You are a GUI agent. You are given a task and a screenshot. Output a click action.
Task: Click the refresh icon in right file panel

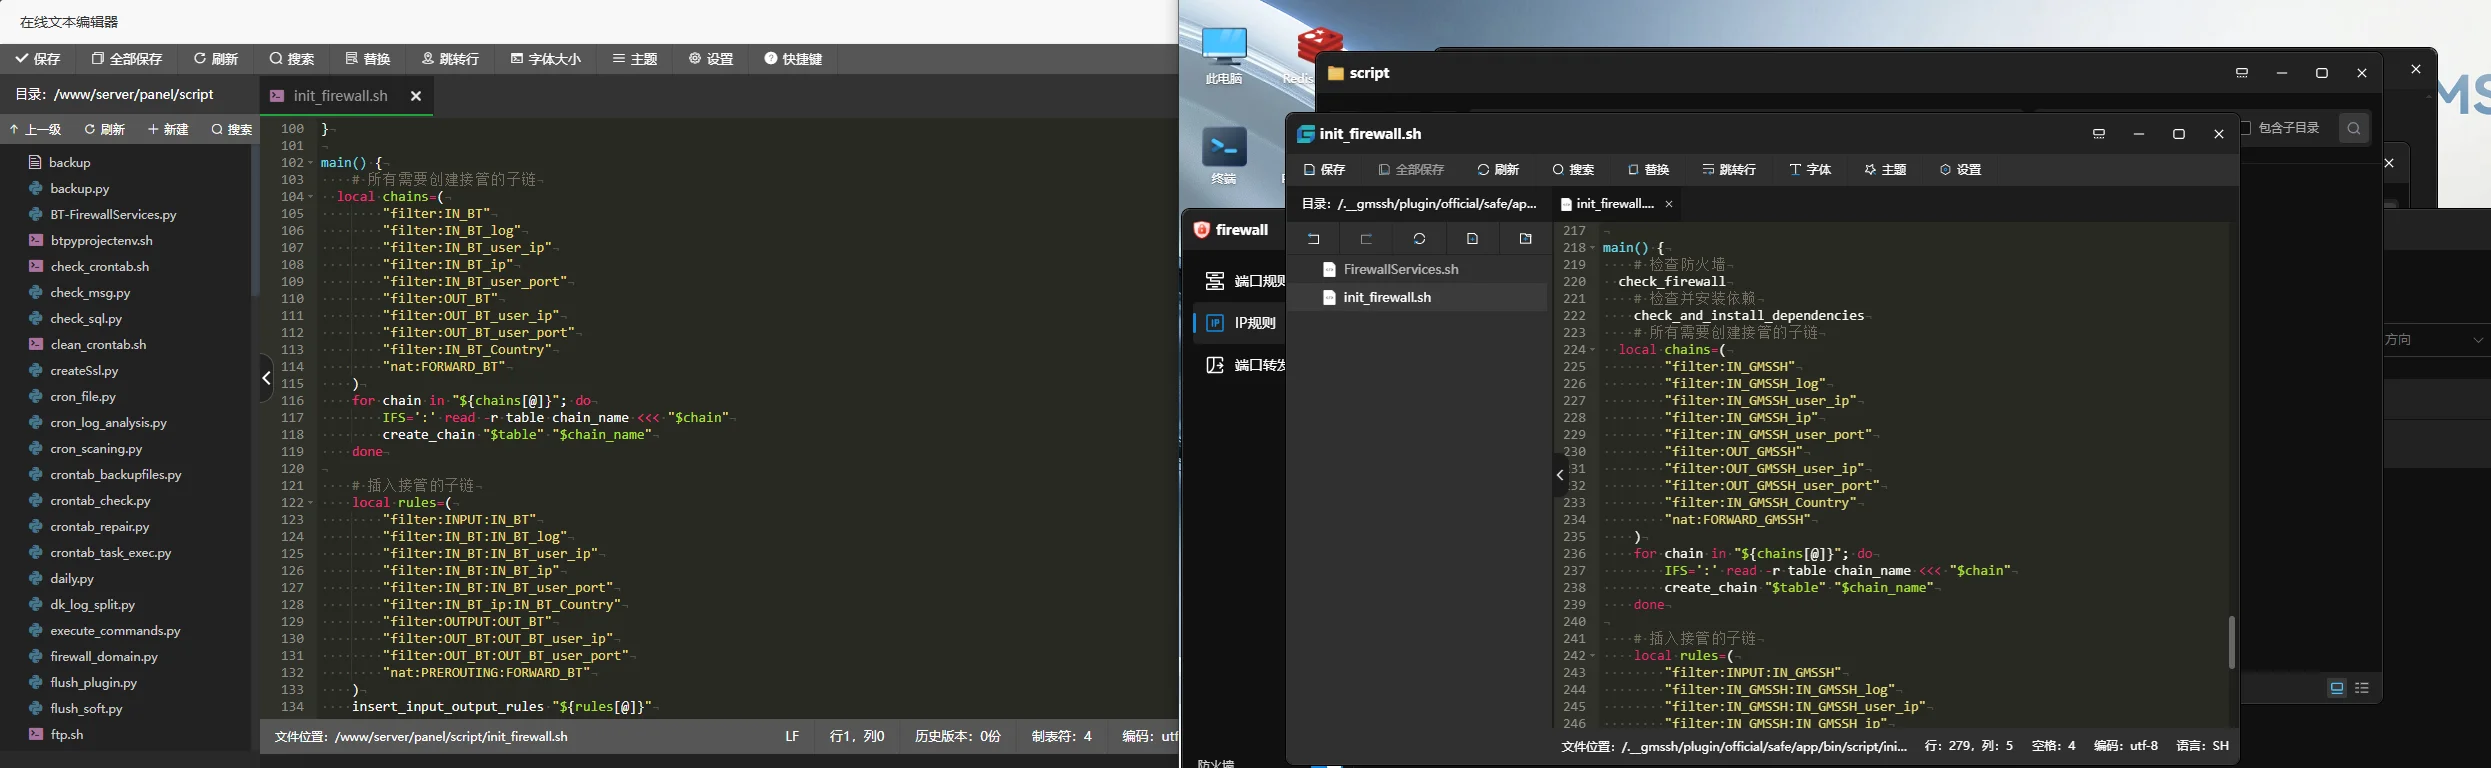(1419, 239)
